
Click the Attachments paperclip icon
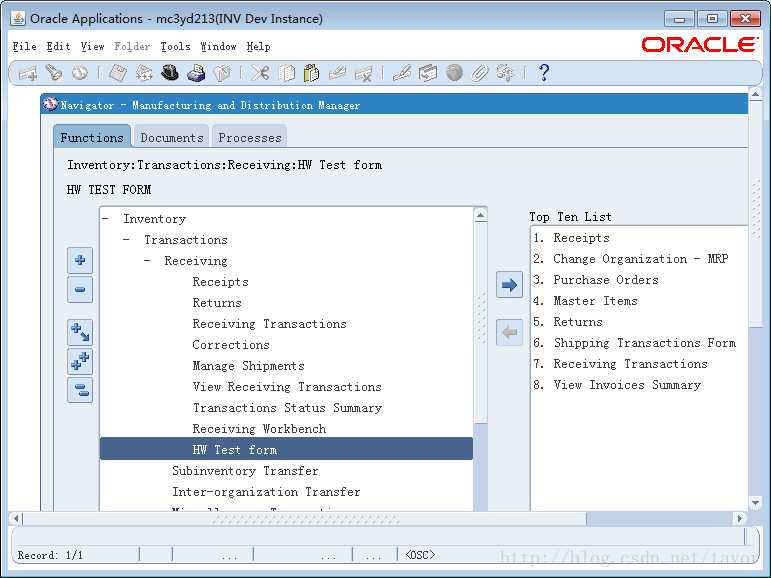tap(480, 73)
